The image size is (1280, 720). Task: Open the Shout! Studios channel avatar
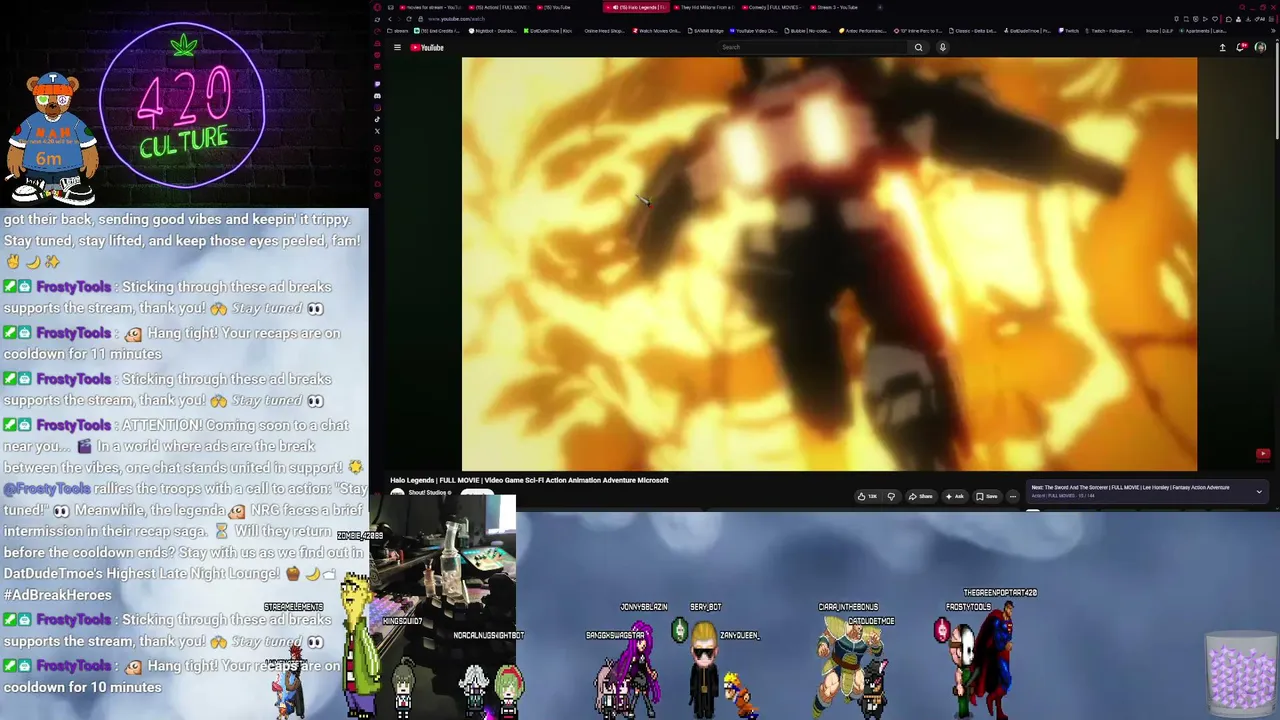tap(397, 494)
